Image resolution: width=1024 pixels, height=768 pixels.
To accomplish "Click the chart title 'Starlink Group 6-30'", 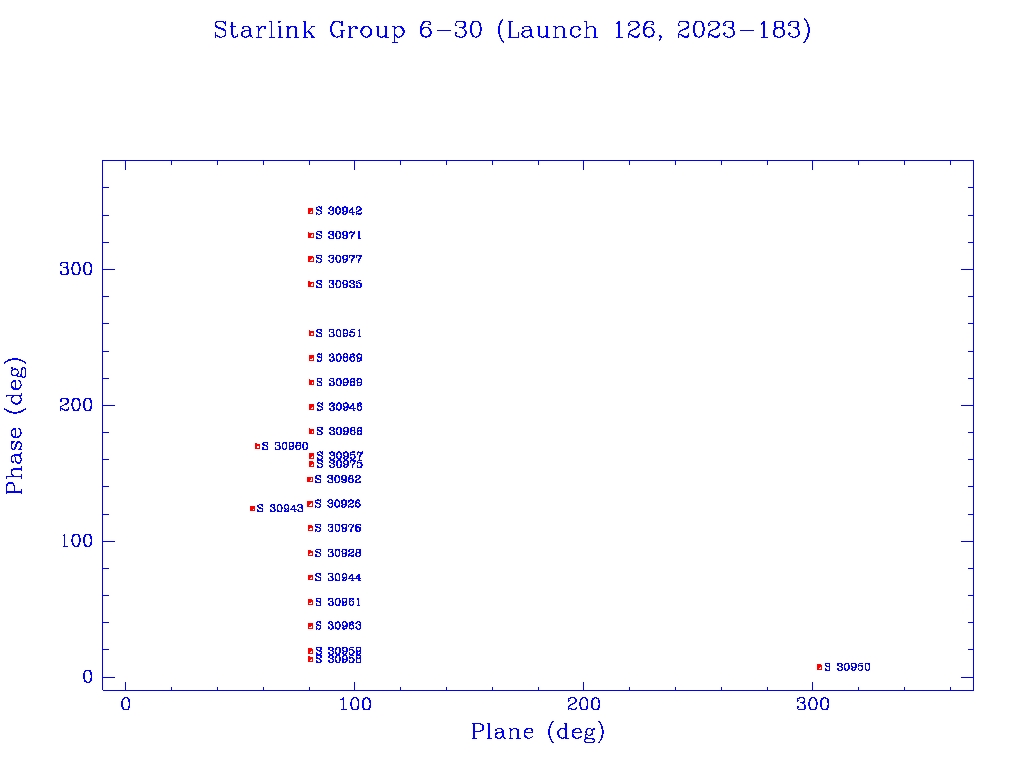I will pos(348,31).
